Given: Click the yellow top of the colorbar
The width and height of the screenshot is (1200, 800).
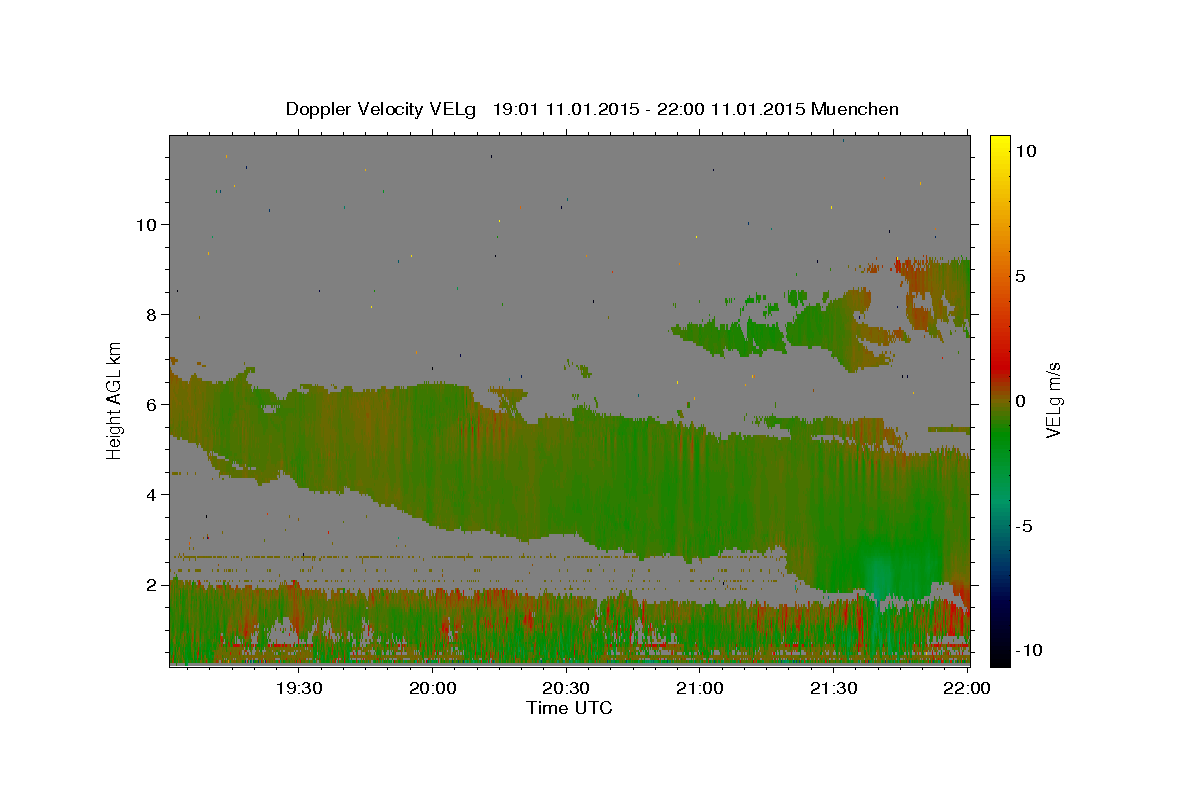Looking at the screenshot, I should pyautogui.click(x=1000, y=145).
